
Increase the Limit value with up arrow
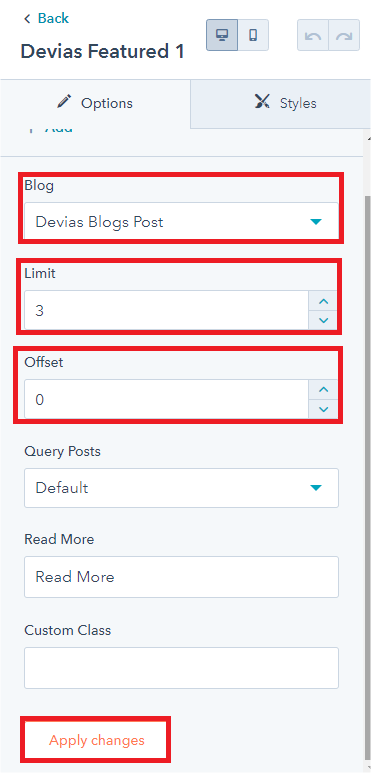323,301
